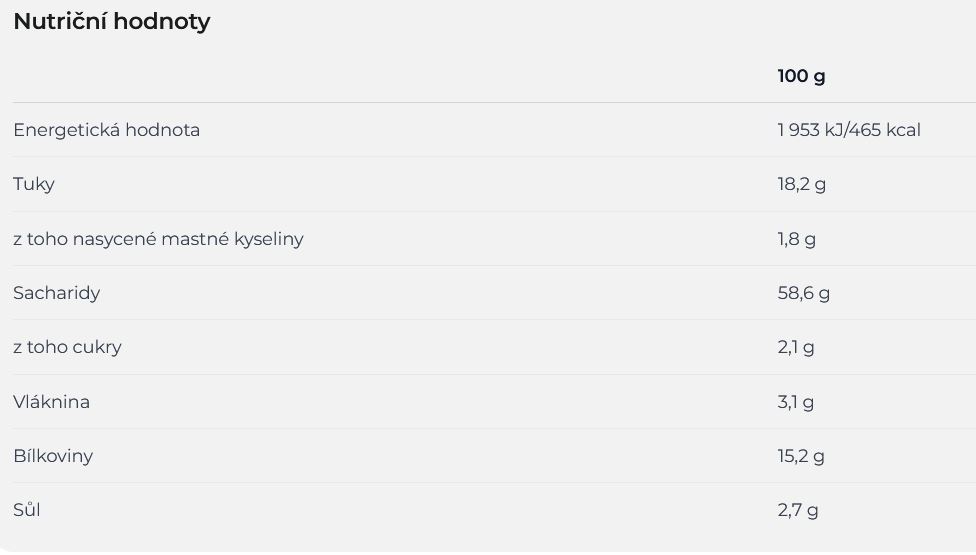Select the 2,7 g salt value
The image size is (976, 555).
pyautogui.click(x=798, y=510)
